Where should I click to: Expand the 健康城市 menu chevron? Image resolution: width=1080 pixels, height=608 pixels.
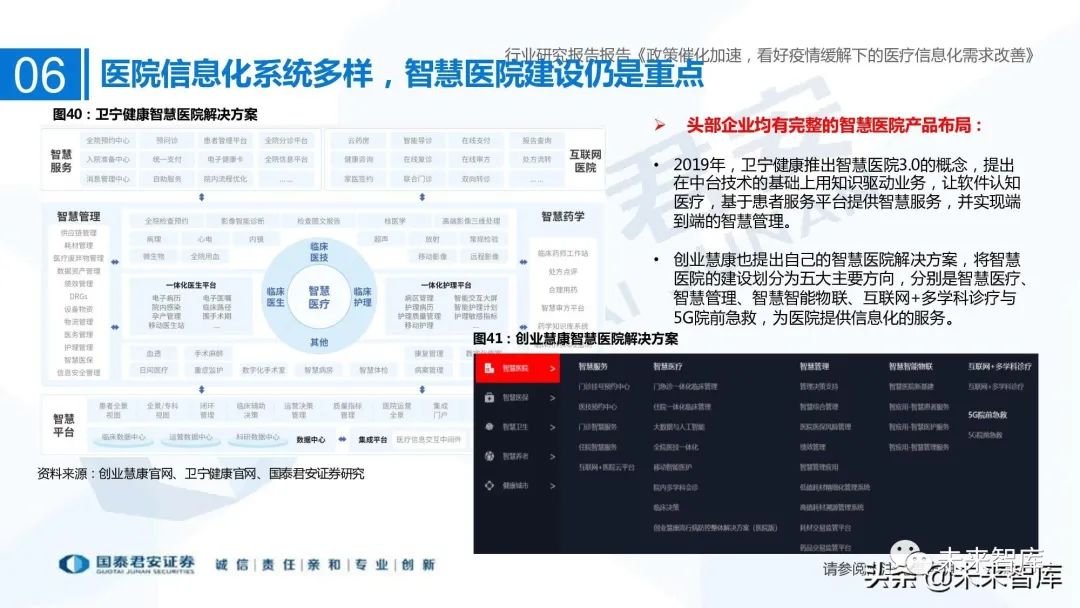552,486
